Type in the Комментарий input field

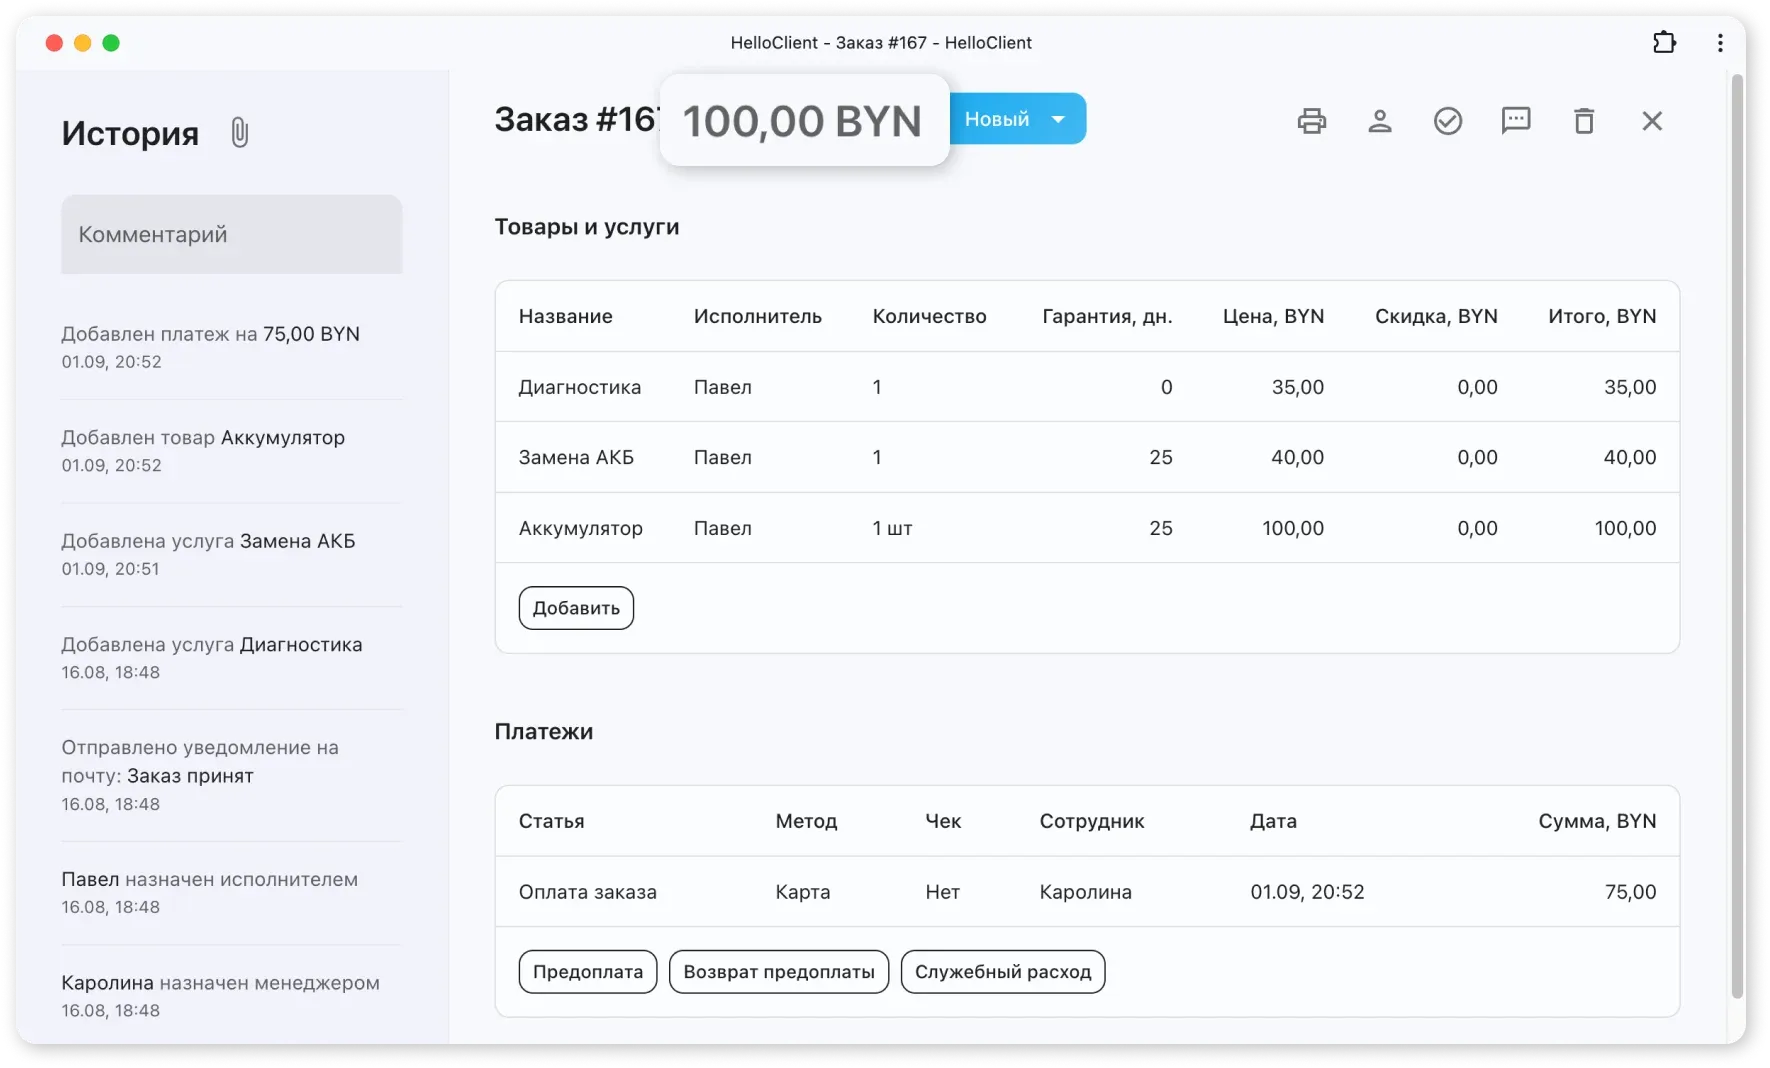(232, 235)
